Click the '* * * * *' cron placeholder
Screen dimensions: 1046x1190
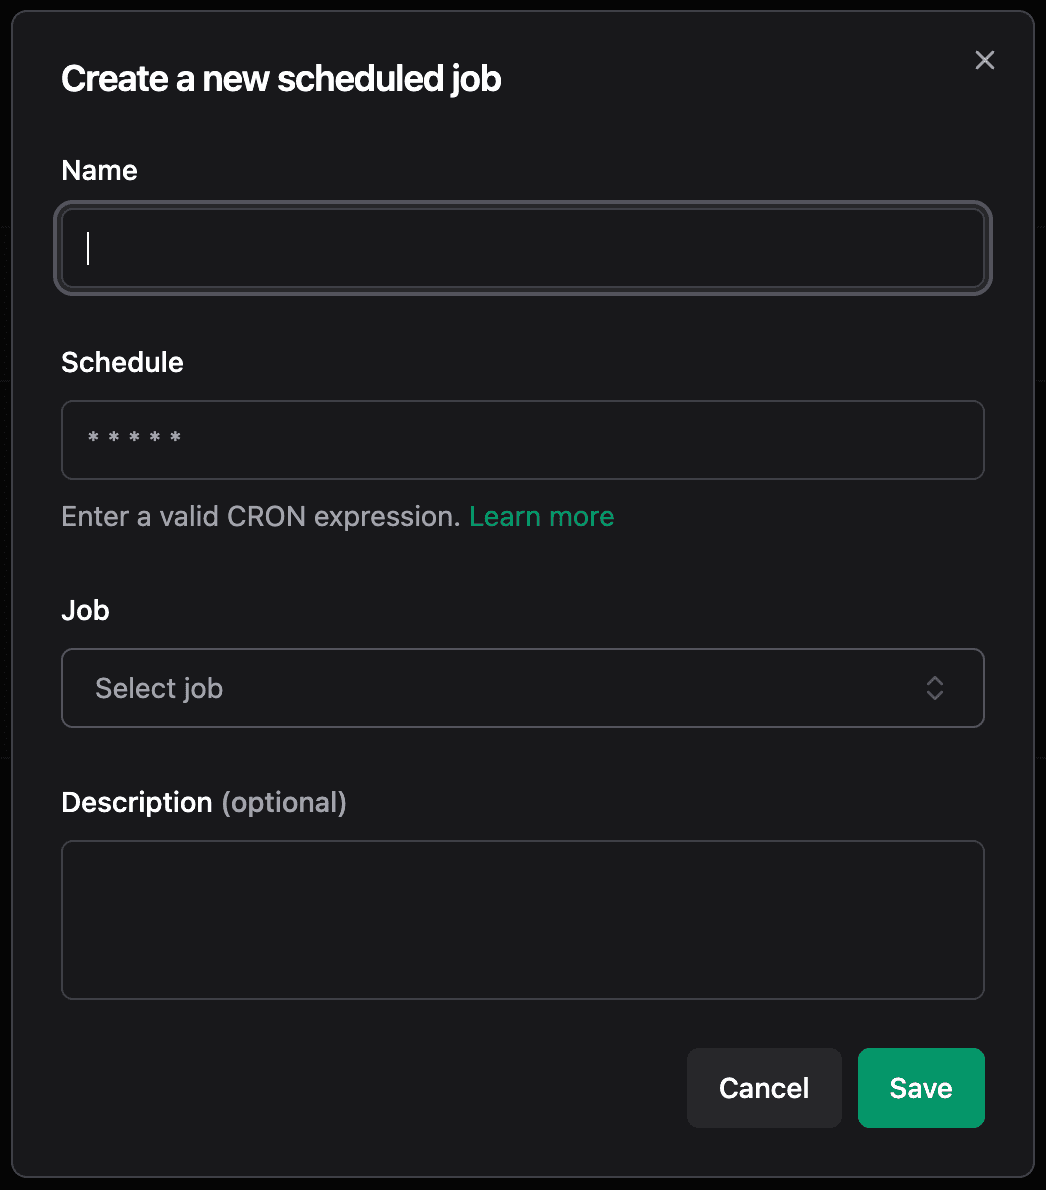134,438
